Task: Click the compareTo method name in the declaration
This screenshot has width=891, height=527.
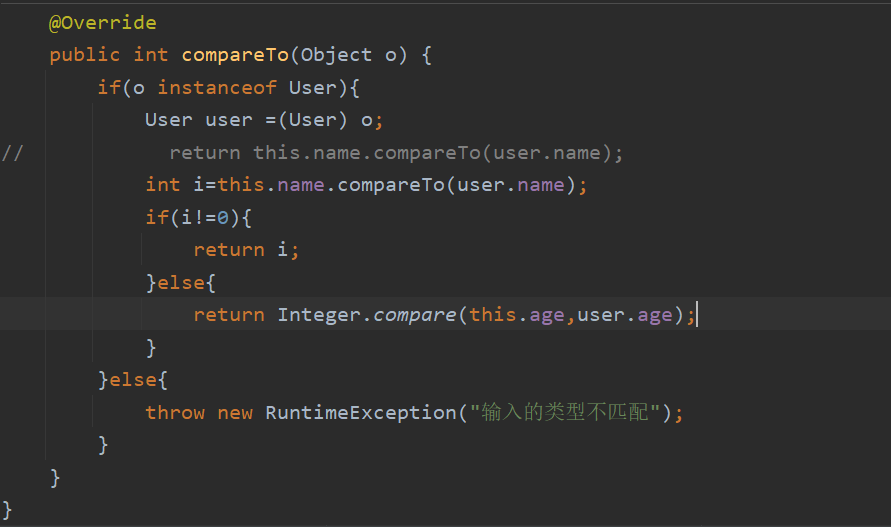Action: click(235, 55)
